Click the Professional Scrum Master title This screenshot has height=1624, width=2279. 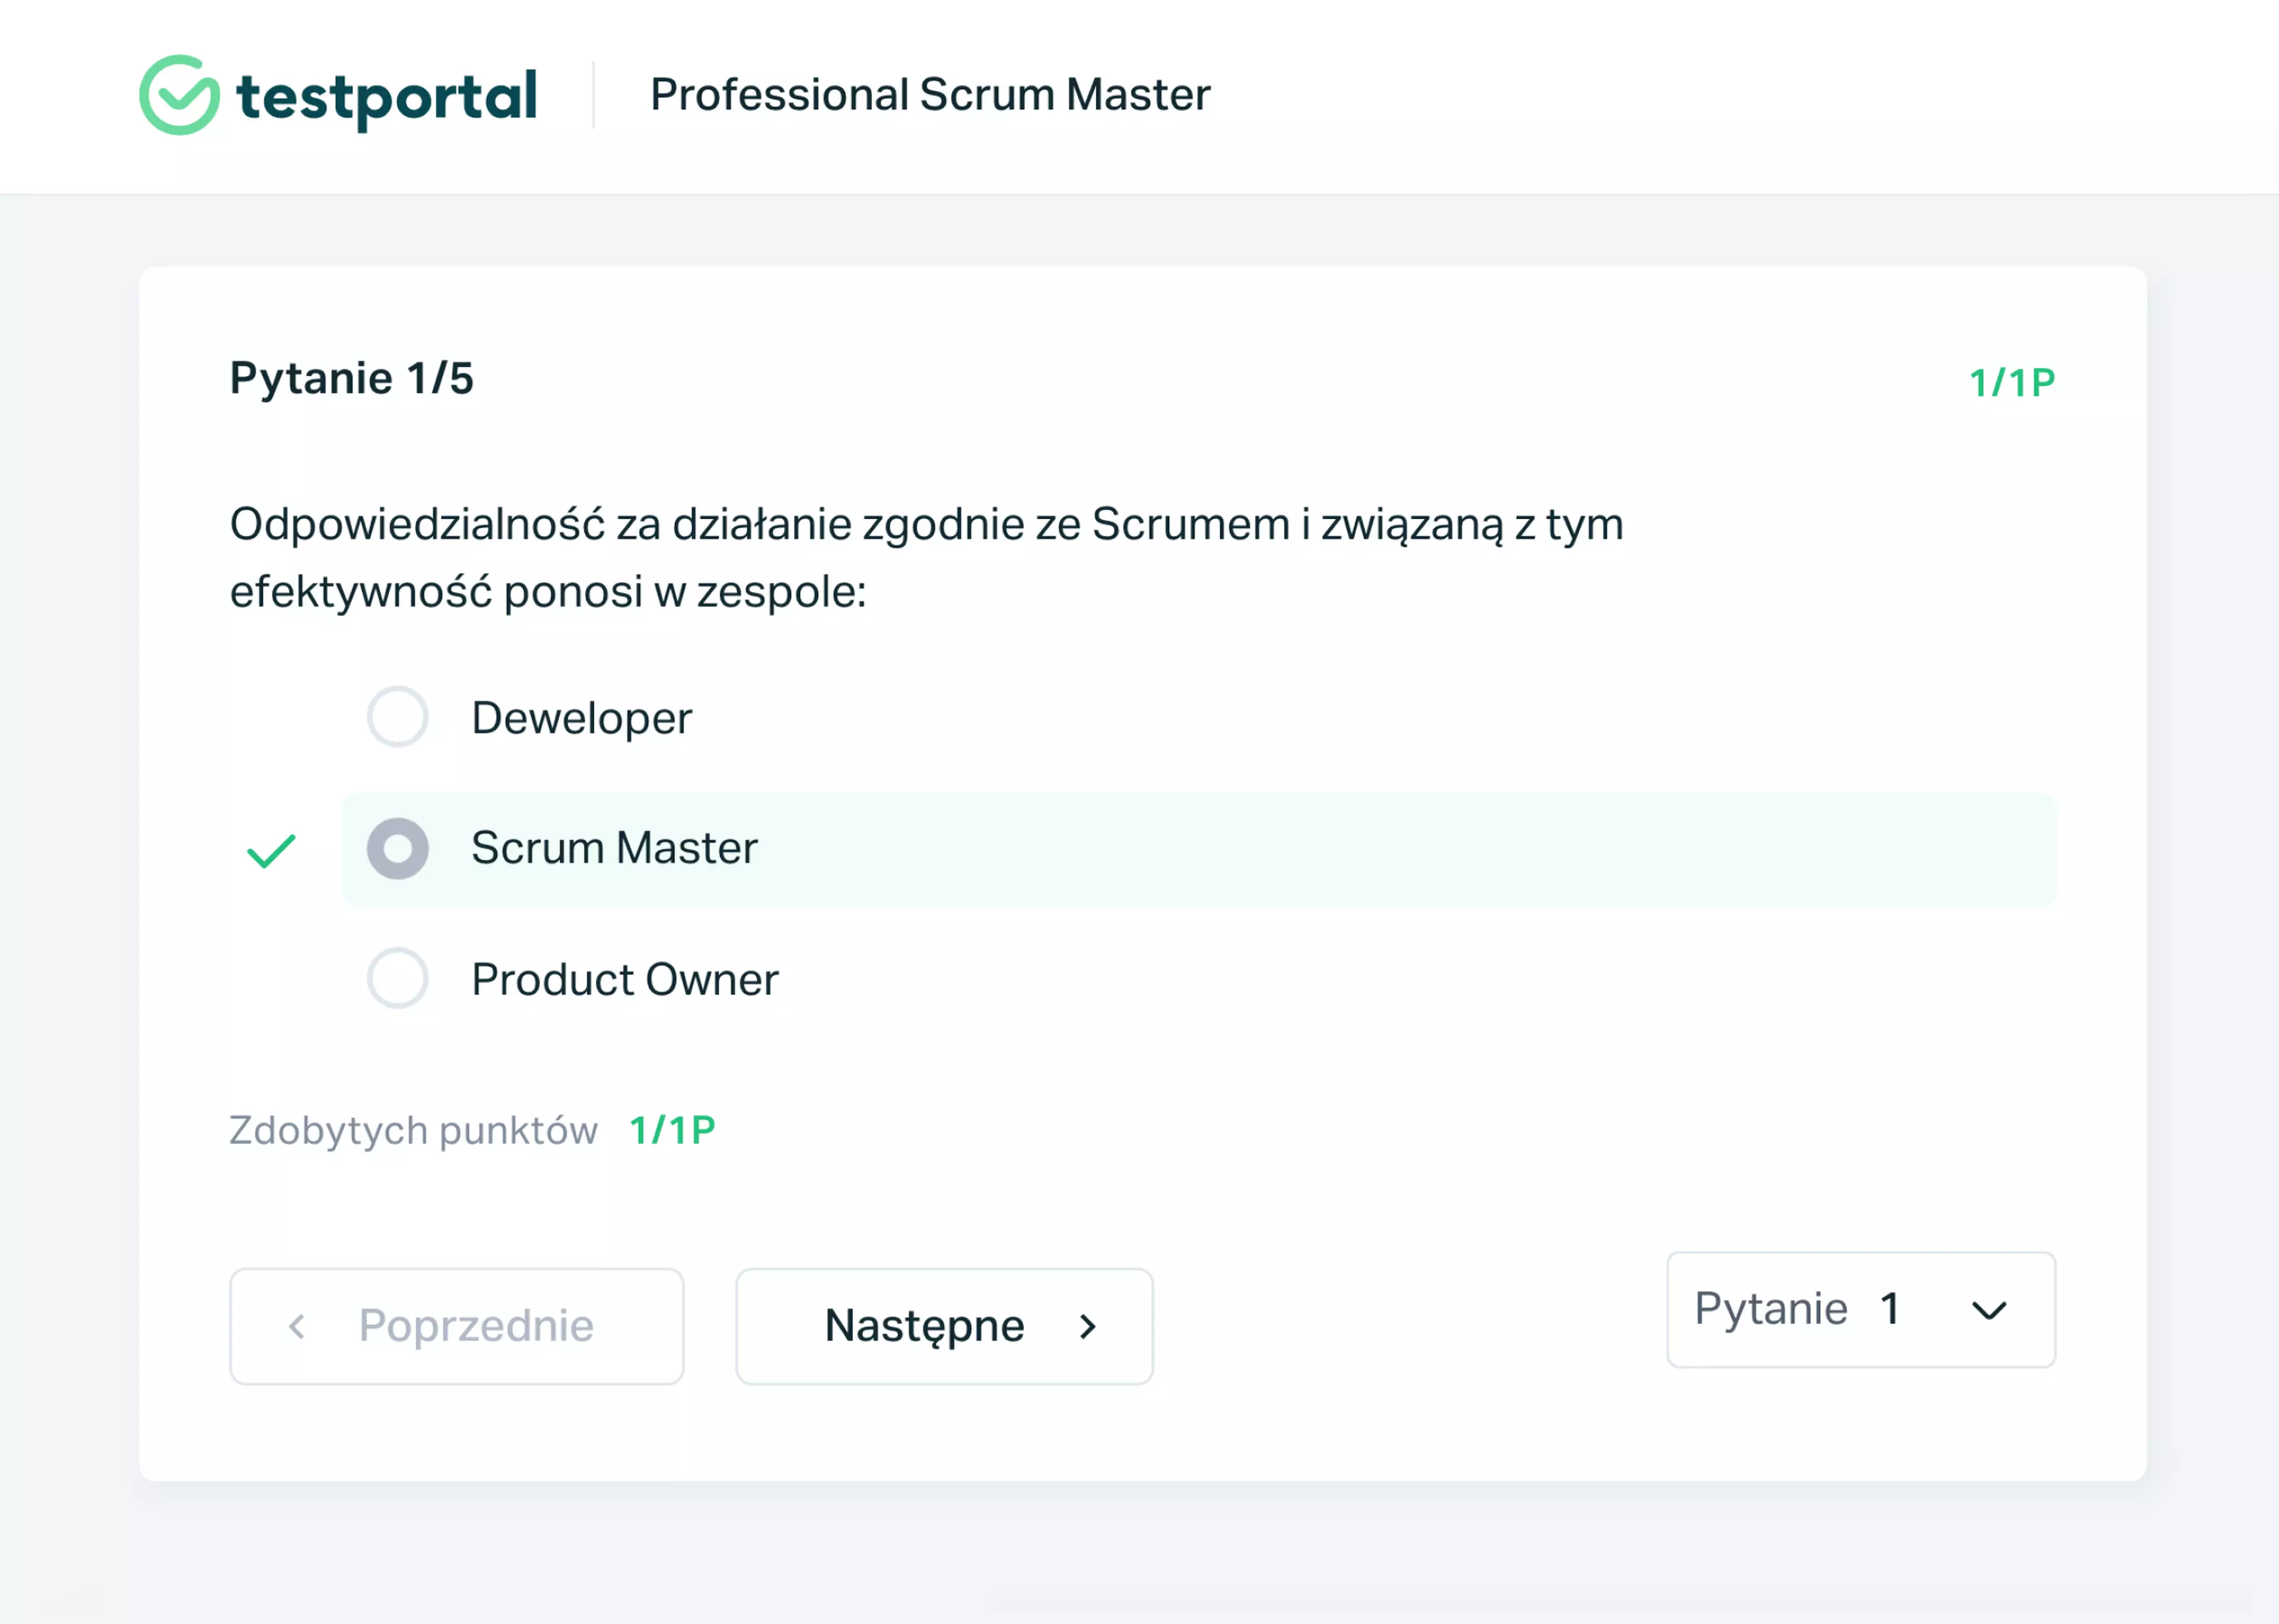point(930,95)
